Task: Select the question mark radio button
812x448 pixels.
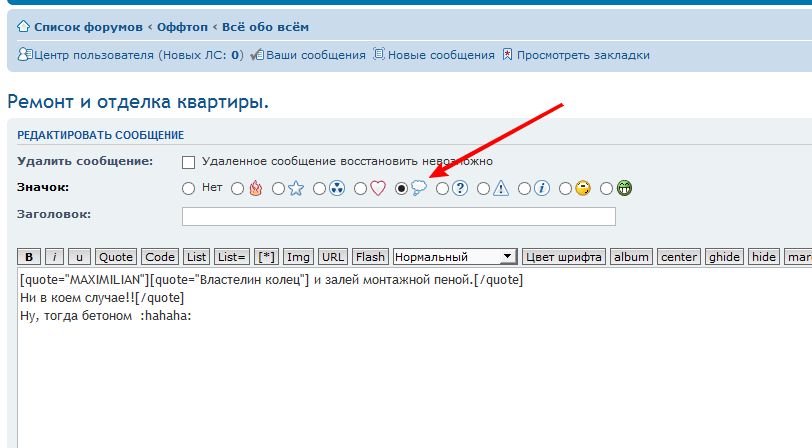Action: 442,189
